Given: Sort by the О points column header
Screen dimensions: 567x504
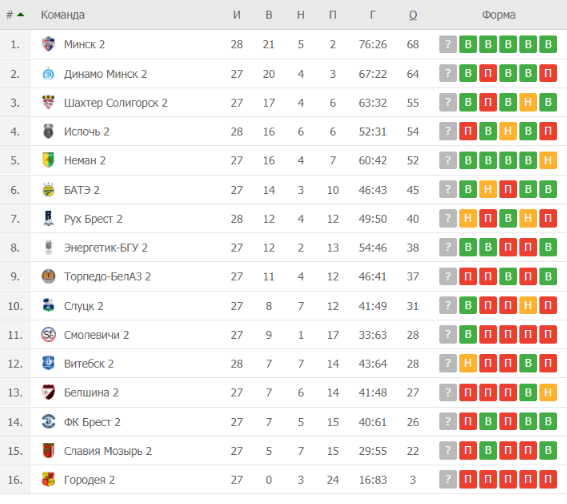Looking at the screenshot, I should point(413,15).
